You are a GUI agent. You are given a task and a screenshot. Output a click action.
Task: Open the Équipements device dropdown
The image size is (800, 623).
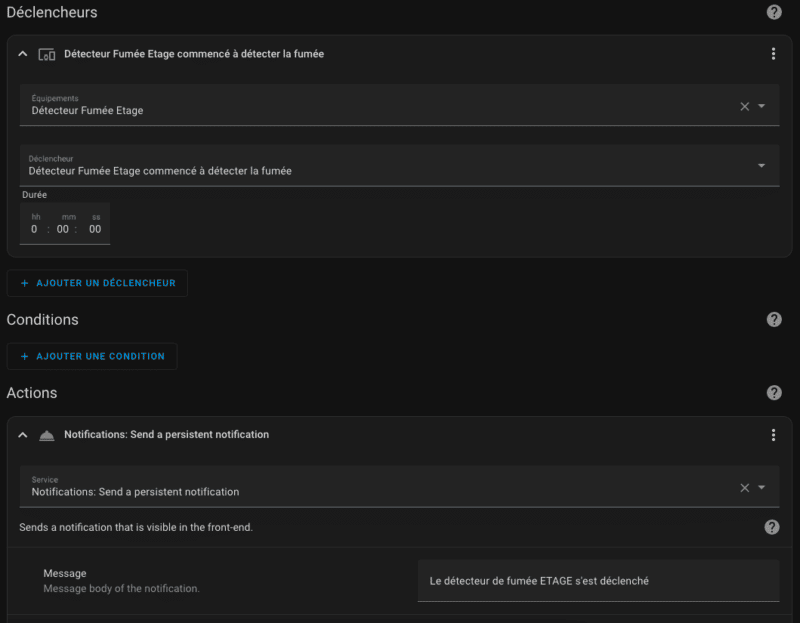[762, 106]
